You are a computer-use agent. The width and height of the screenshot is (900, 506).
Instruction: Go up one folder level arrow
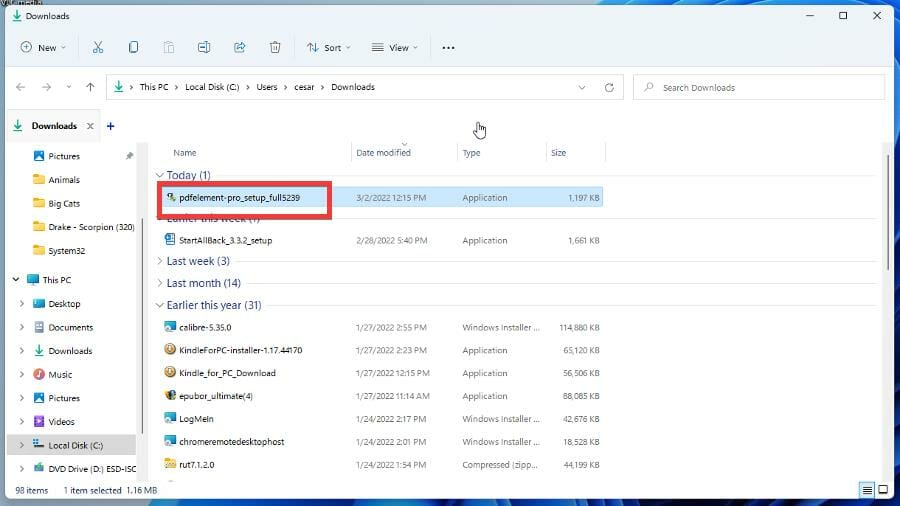tap(91, 88)
